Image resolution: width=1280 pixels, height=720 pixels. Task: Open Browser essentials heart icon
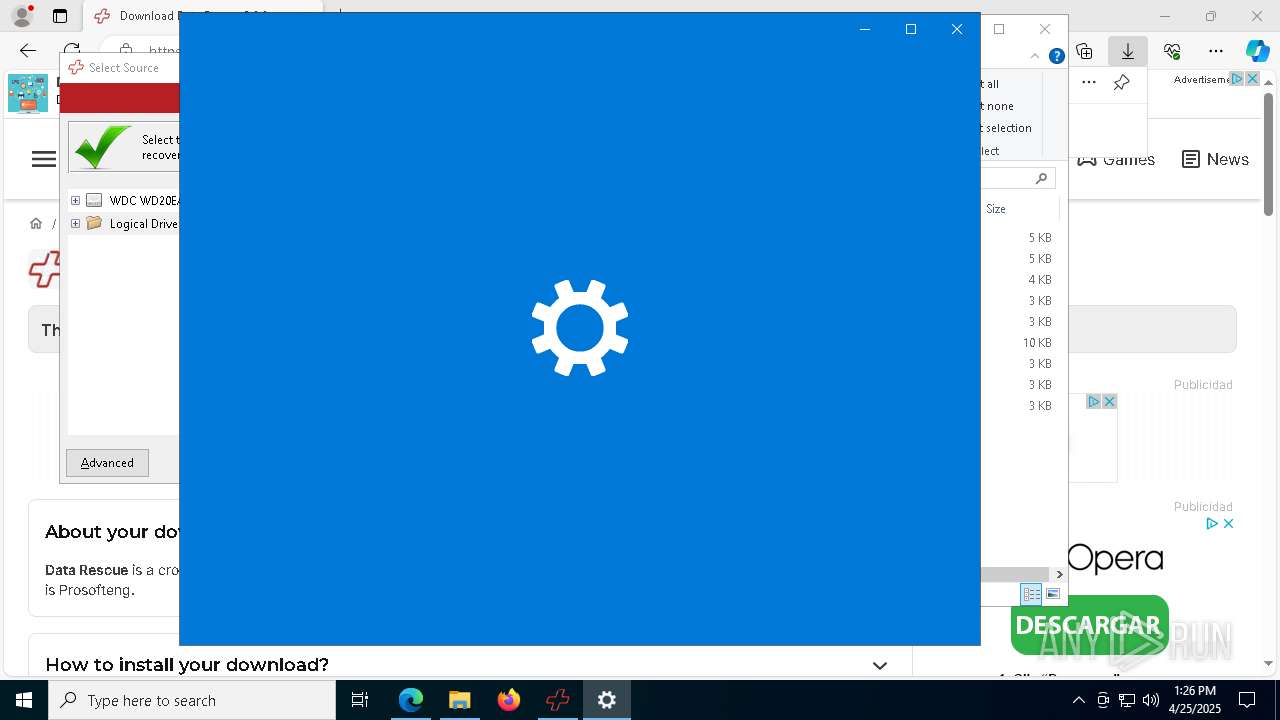1172,51
